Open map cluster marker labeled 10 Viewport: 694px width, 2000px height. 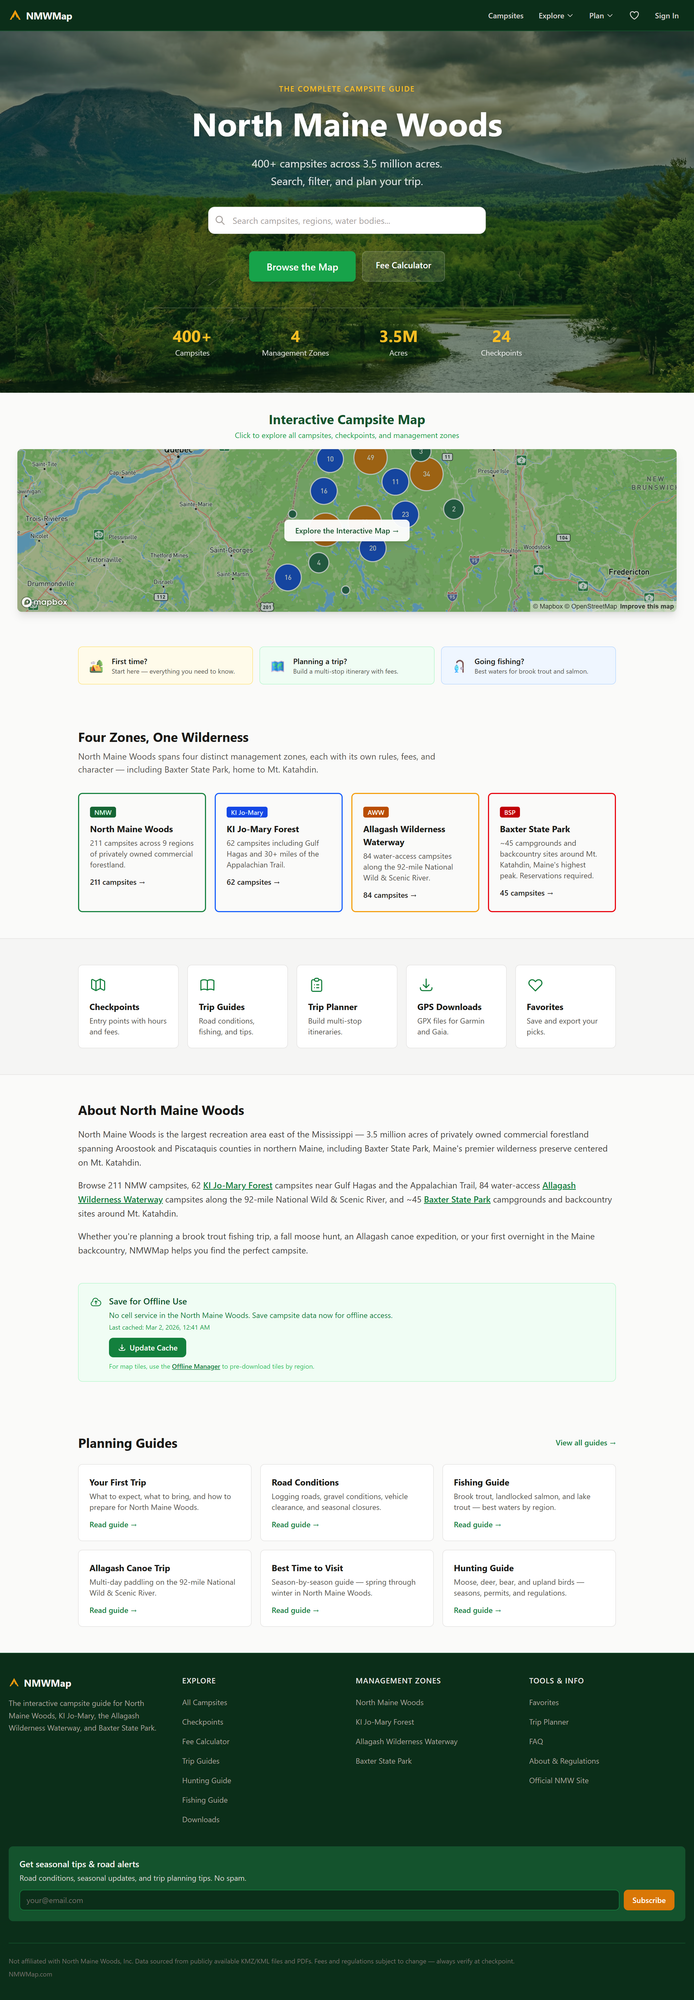pos(330,459)
